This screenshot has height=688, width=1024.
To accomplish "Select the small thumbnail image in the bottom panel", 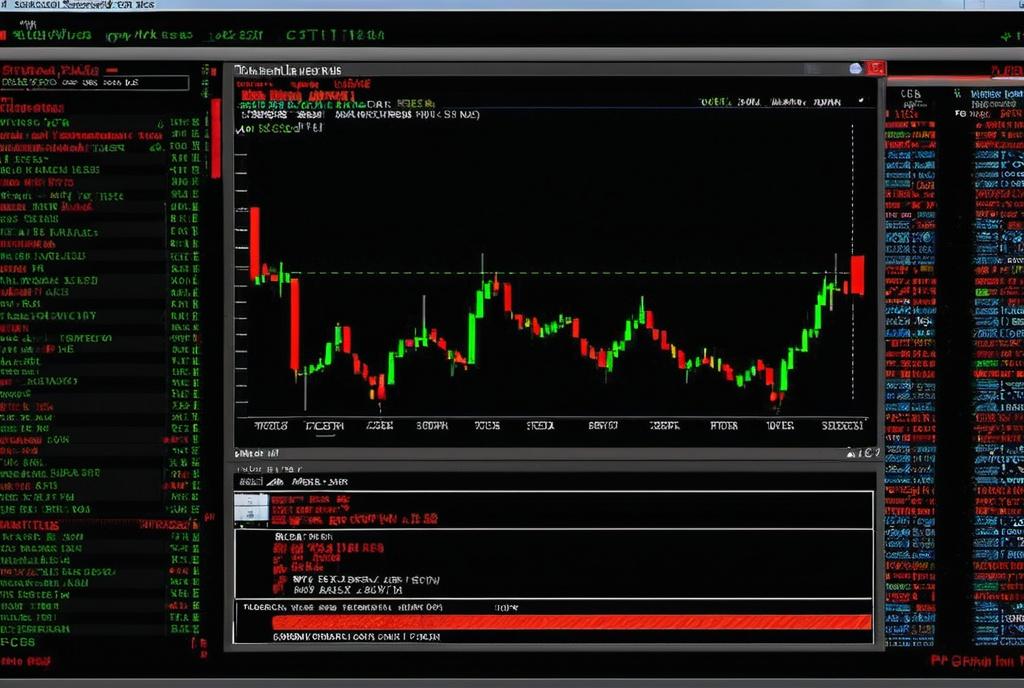I will (251, 508).
